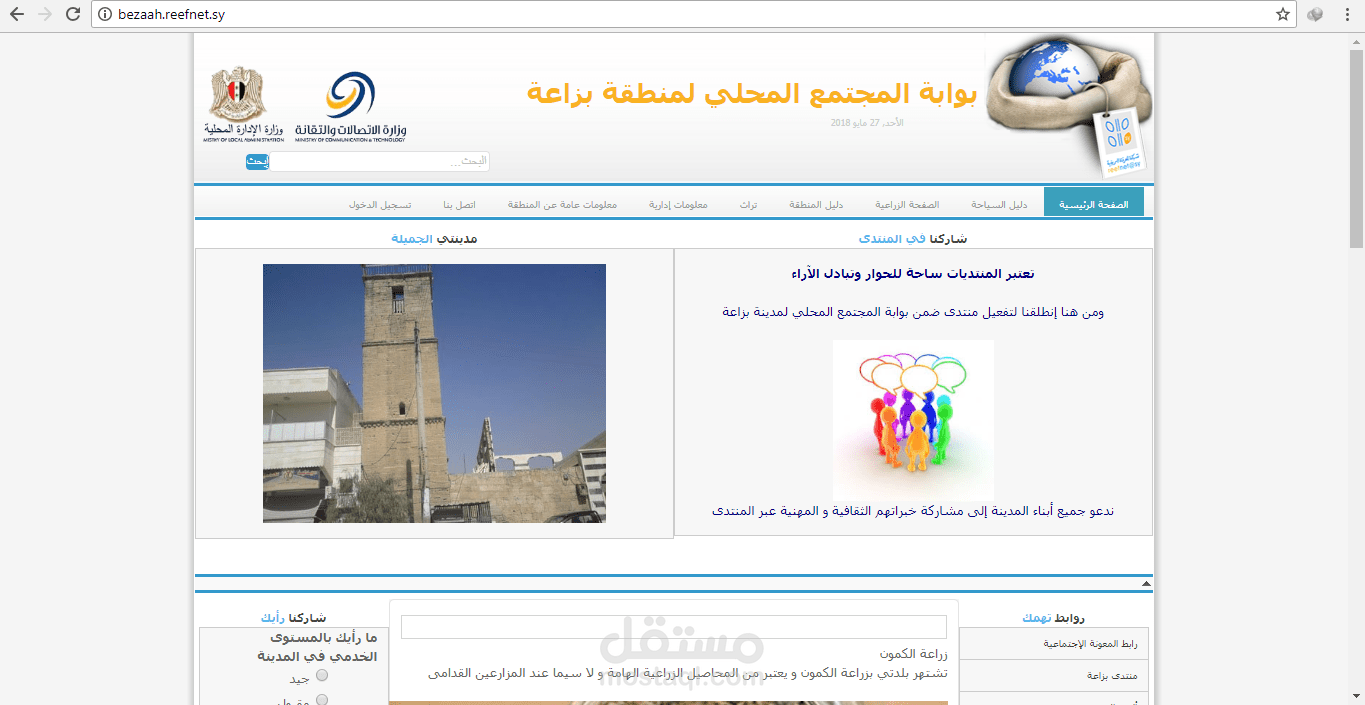Click the forum headline تعتبر المنتديات ساحة للحوار
The height and width of the screenshot is (705, 1365).
[x=913, y=273]
